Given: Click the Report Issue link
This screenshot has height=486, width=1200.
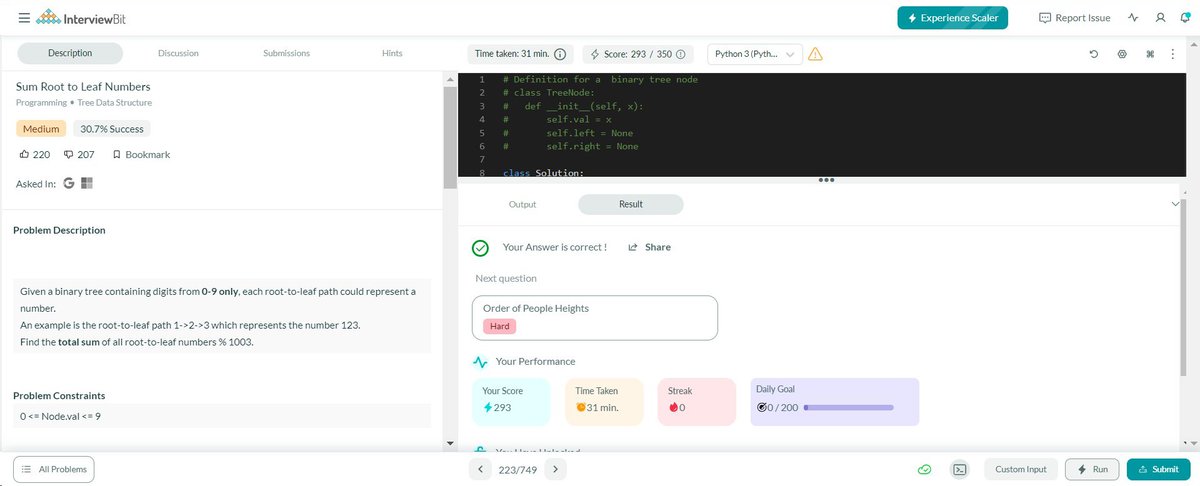Looking at the screenshot, I should pyautogui.click(x=1074, y=18).
